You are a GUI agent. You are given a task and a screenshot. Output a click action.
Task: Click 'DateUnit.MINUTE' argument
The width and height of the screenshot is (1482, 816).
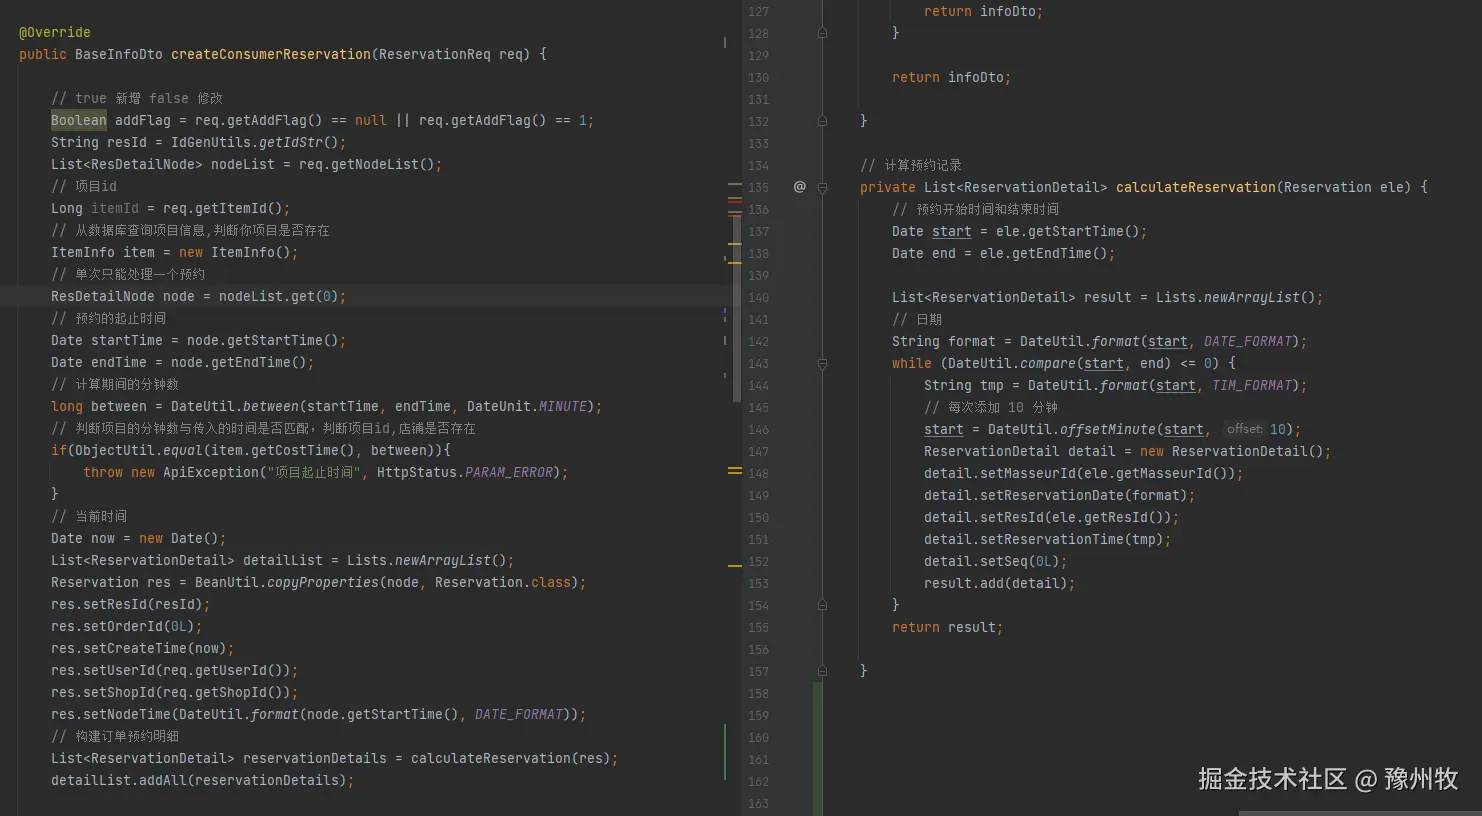point(527,406)
